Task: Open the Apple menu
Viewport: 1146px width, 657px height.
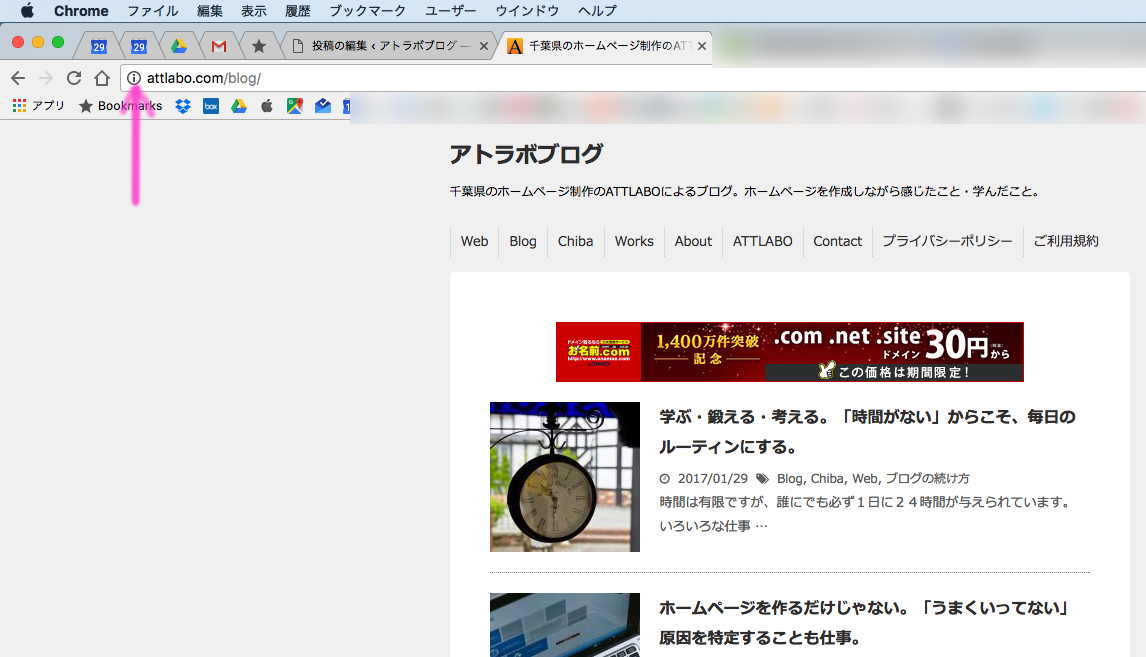Action: click(27, 11)
